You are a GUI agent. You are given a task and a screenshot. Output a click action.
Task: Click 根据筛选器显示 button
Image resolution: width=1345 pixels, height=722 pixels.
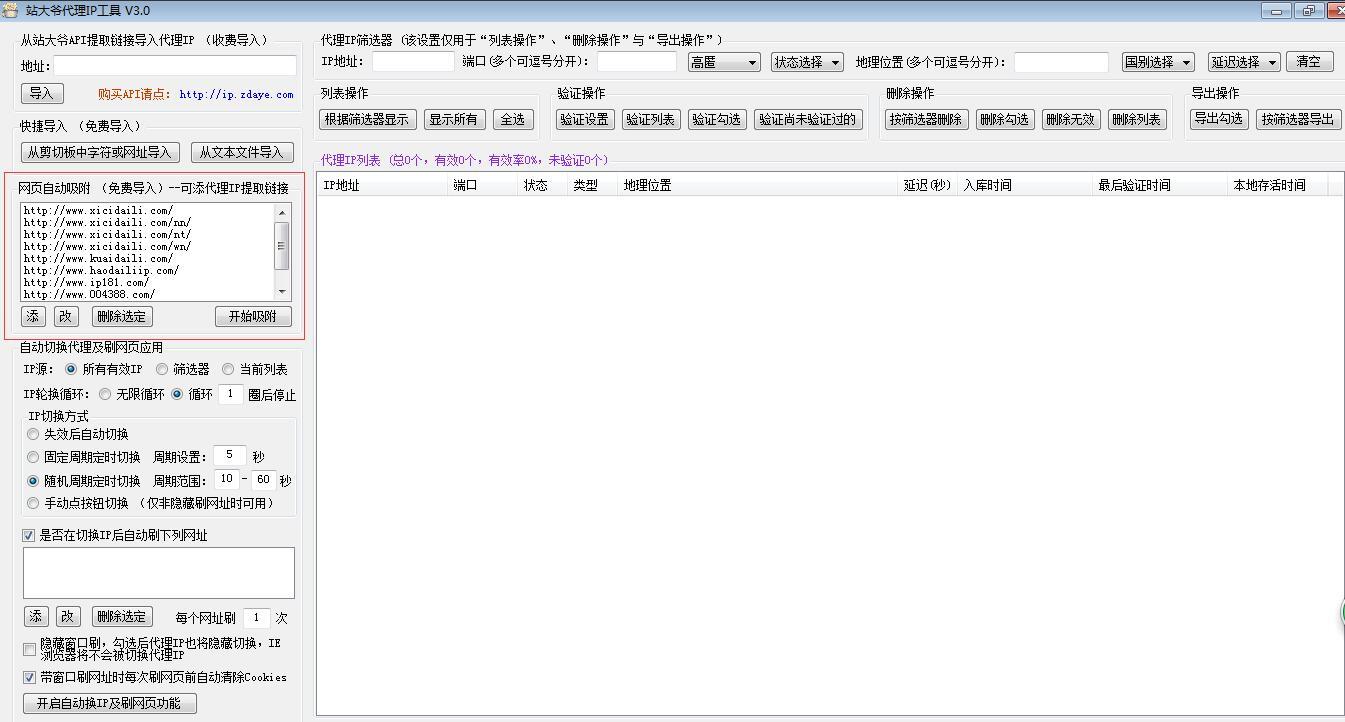[x=368, y=119]
